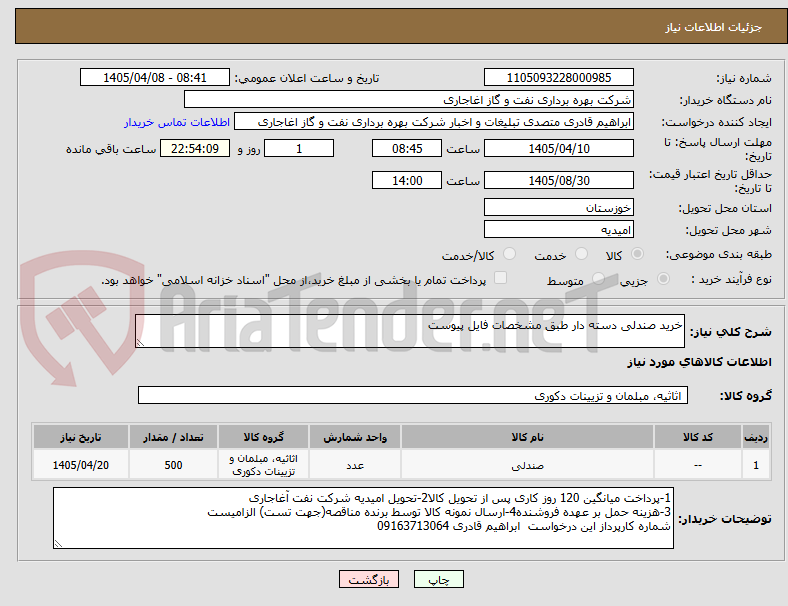
Task: Click the need date cell 1405/04/20
Action: 81,465
